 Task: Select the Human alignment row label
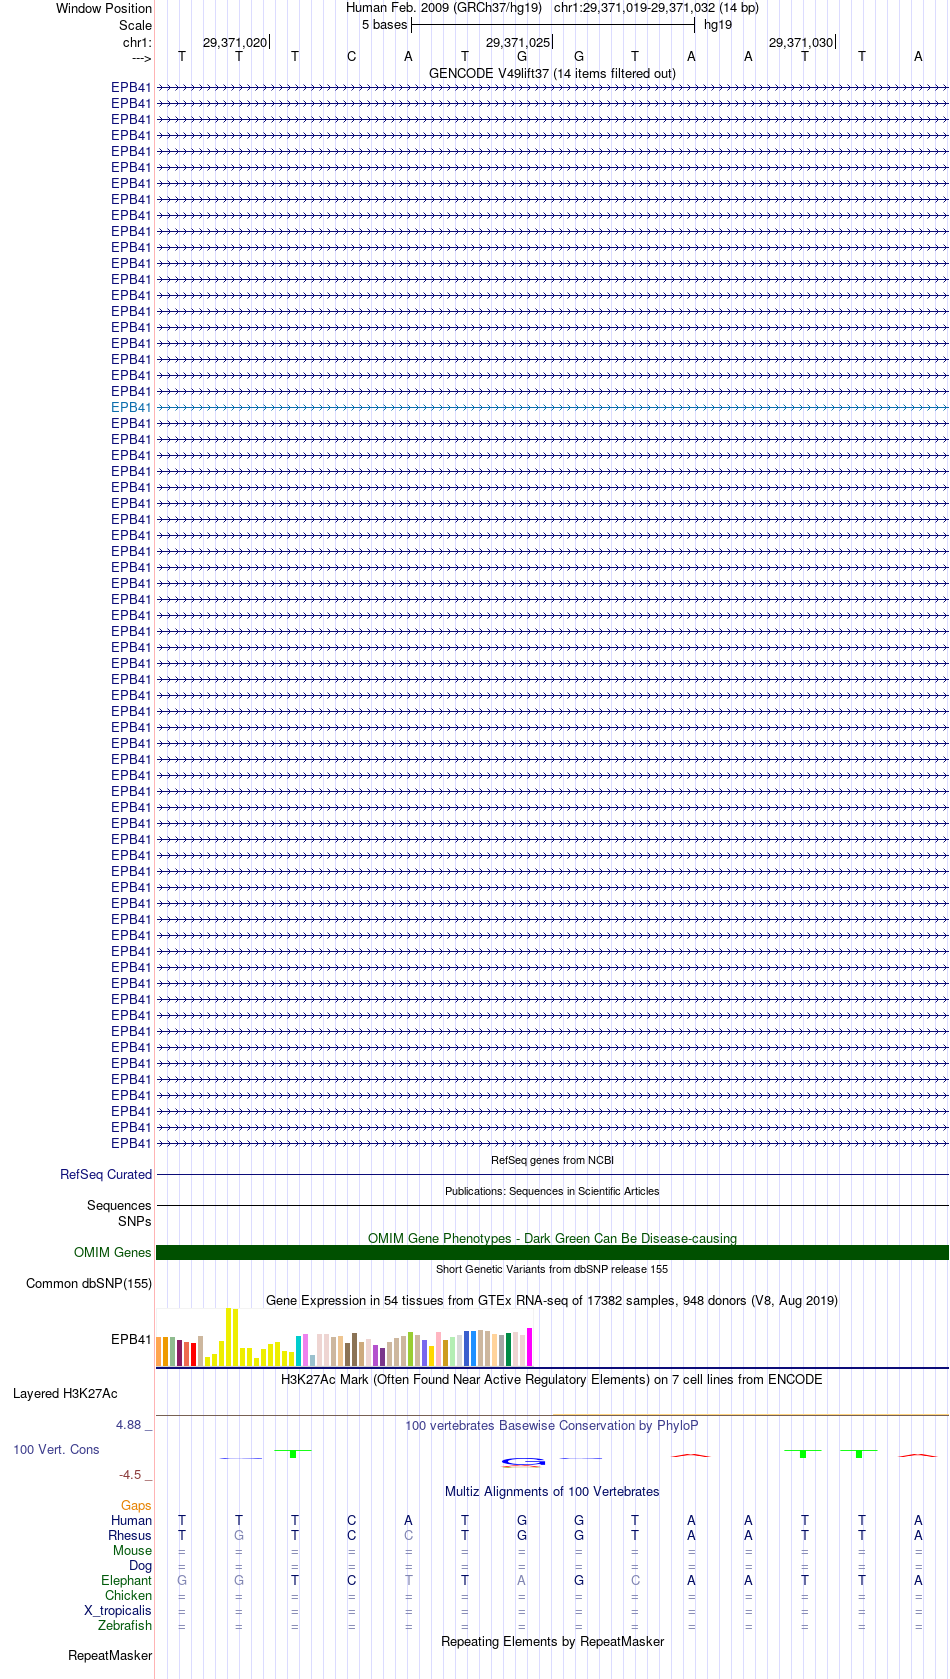(132, 1520)
